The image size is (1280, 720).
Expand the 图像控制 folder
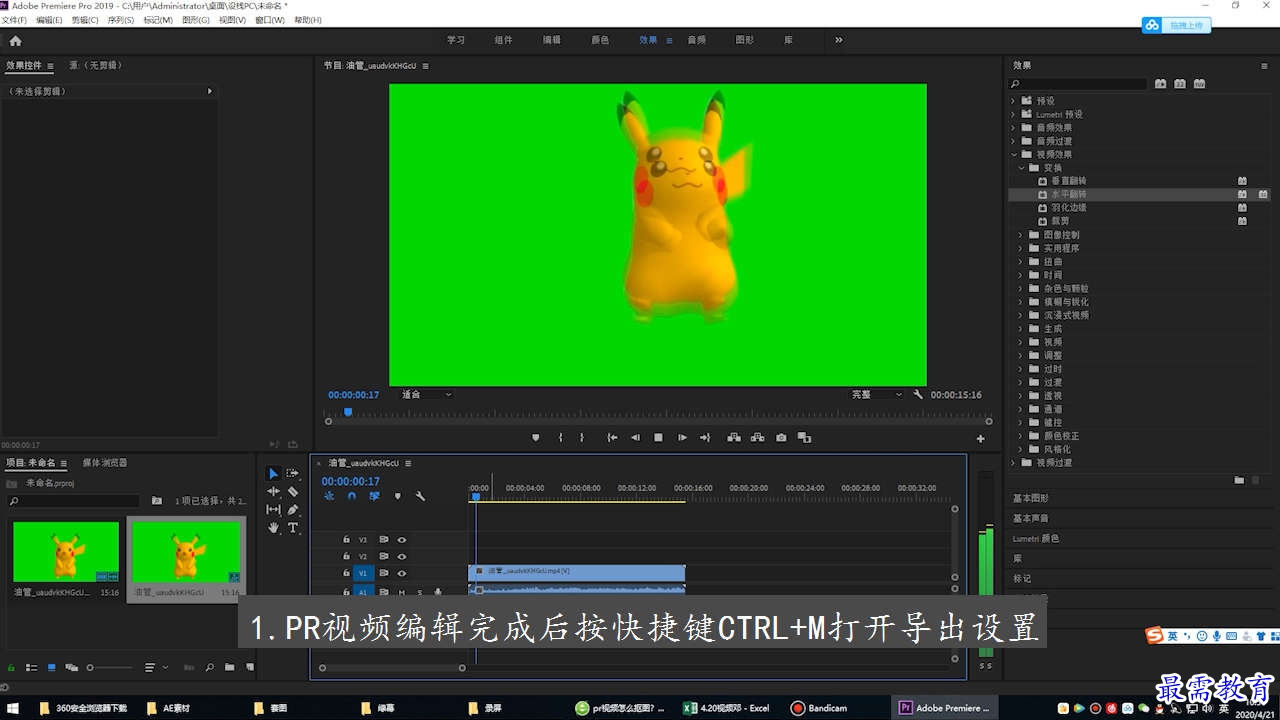1021,235
